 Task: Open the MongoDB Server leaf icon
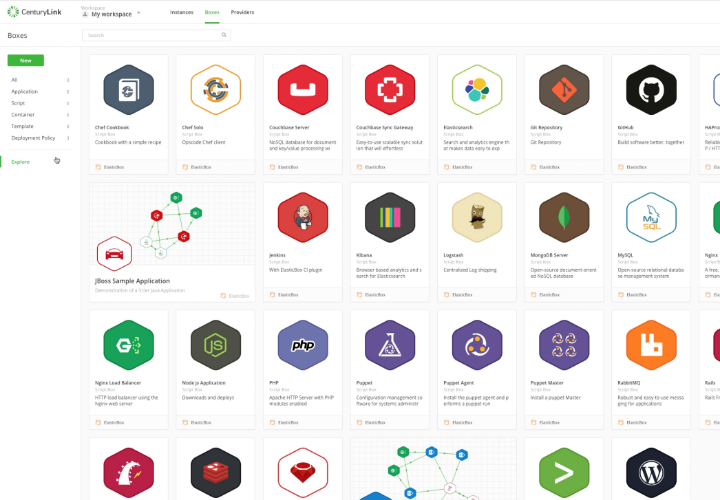pyautogui.click(x=564, y=217)
